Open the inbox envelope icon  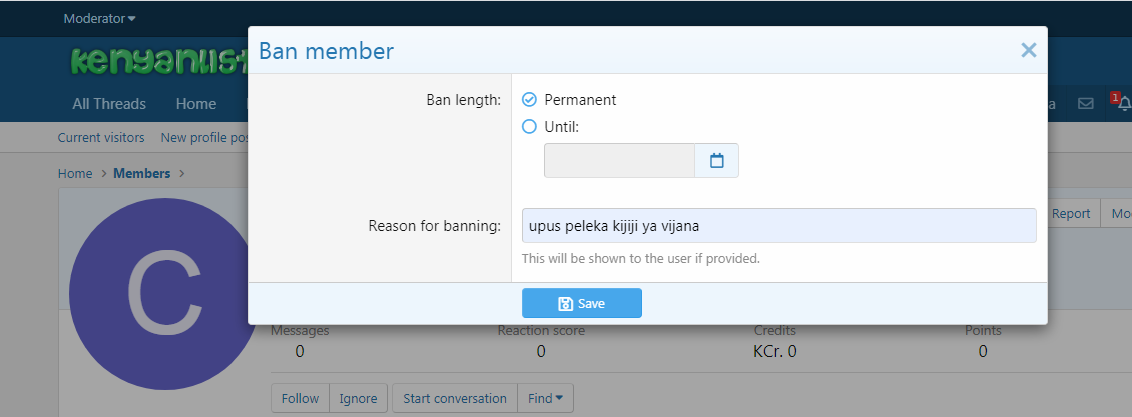tap(1085, 104)
